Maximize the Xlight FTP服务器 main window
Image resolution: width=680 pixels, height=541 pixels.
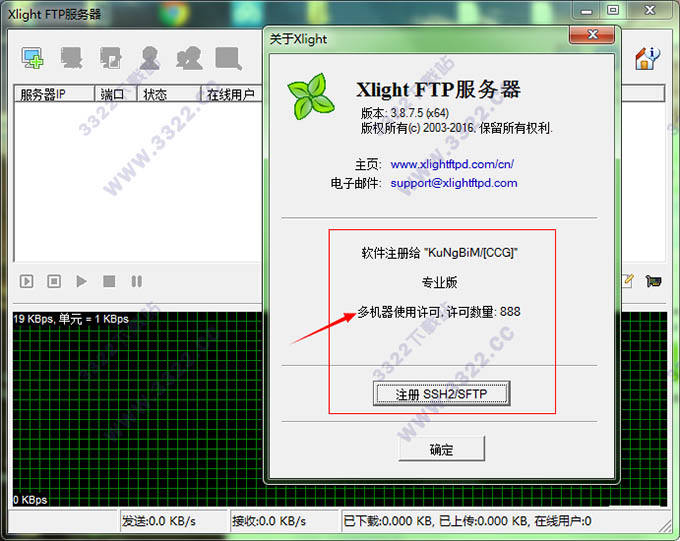click(613, 10)
